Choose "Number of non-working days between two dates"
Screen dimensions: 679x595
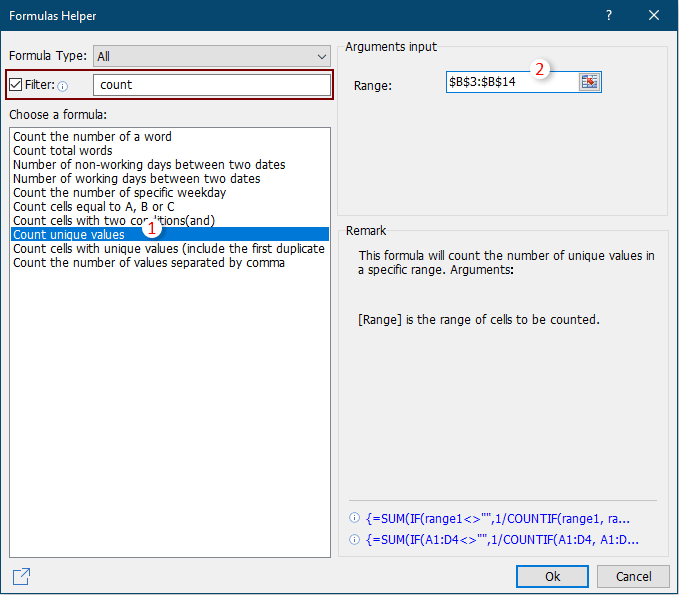click(149, 165)
